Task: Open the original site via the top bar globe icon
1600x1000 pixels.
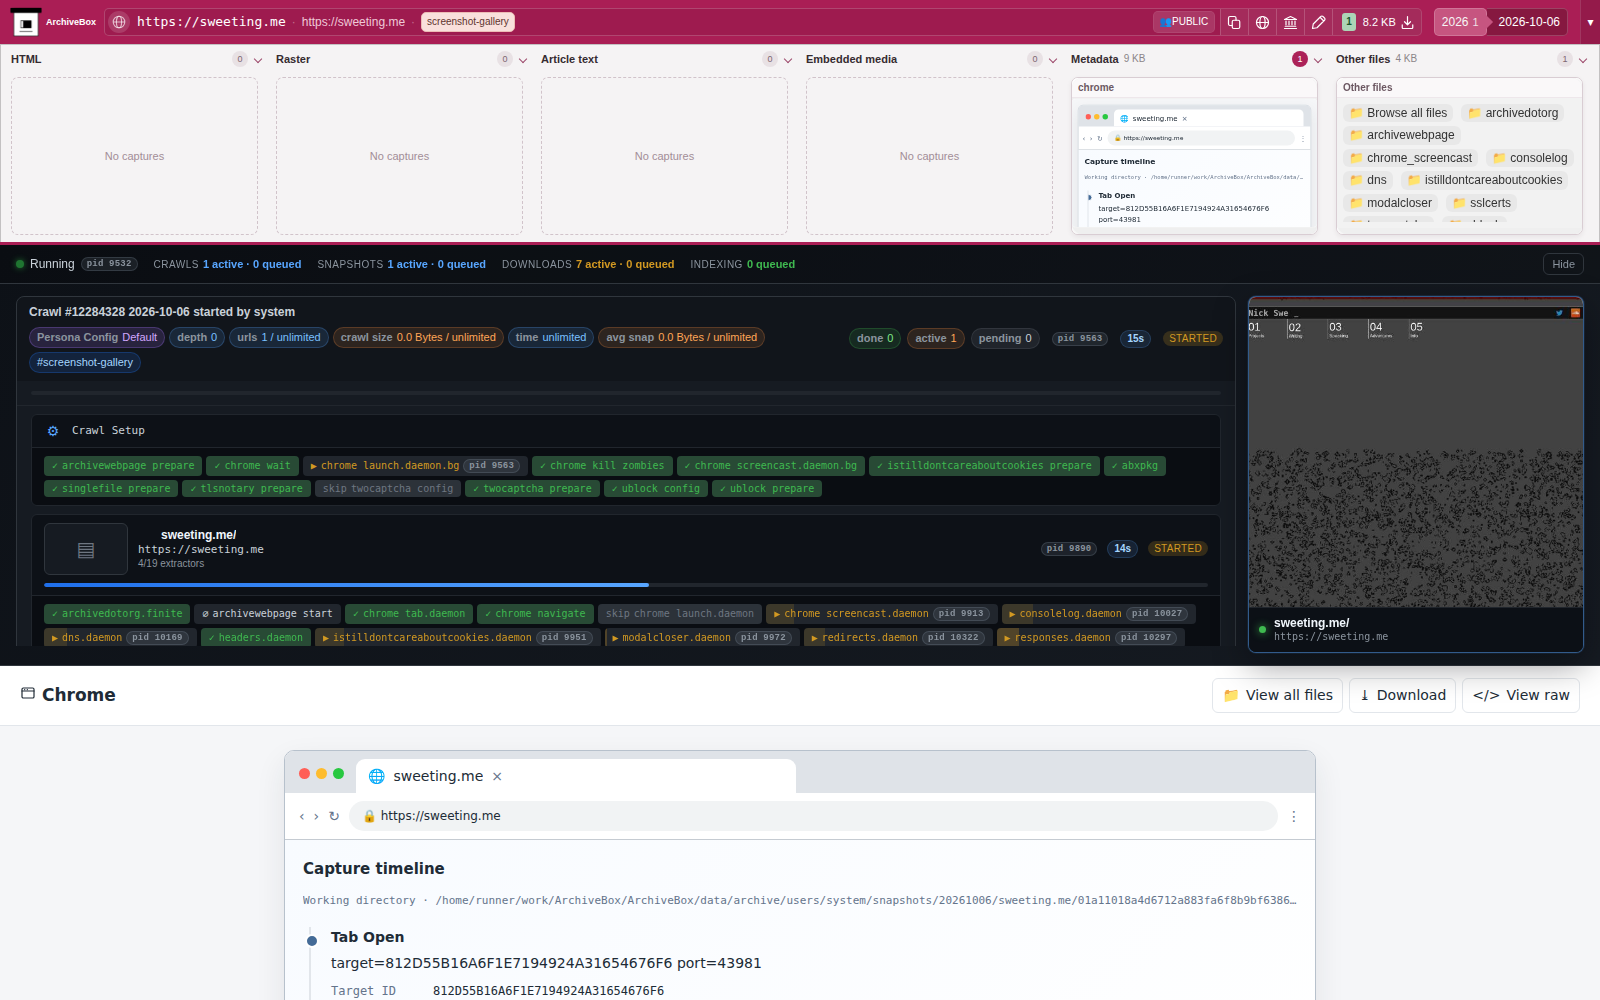Action: pyautogui.click(x=1263, y=22)
